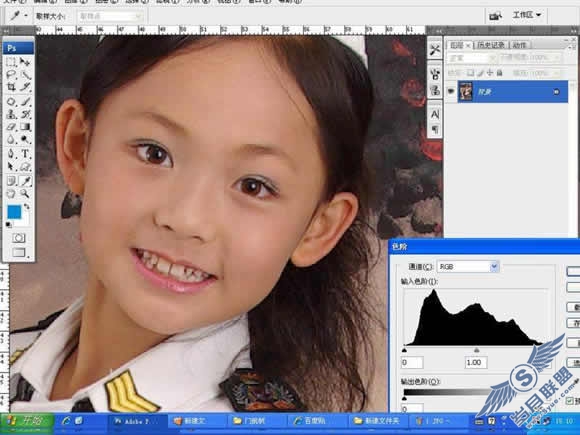
Task: Open the brushes dock icon
Action: click(x=435, y=74)
